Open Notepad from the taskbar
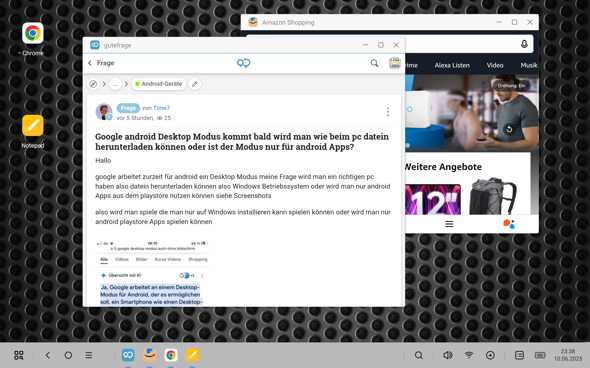This screenshot has width=590, height=368. tap(192, 355)
